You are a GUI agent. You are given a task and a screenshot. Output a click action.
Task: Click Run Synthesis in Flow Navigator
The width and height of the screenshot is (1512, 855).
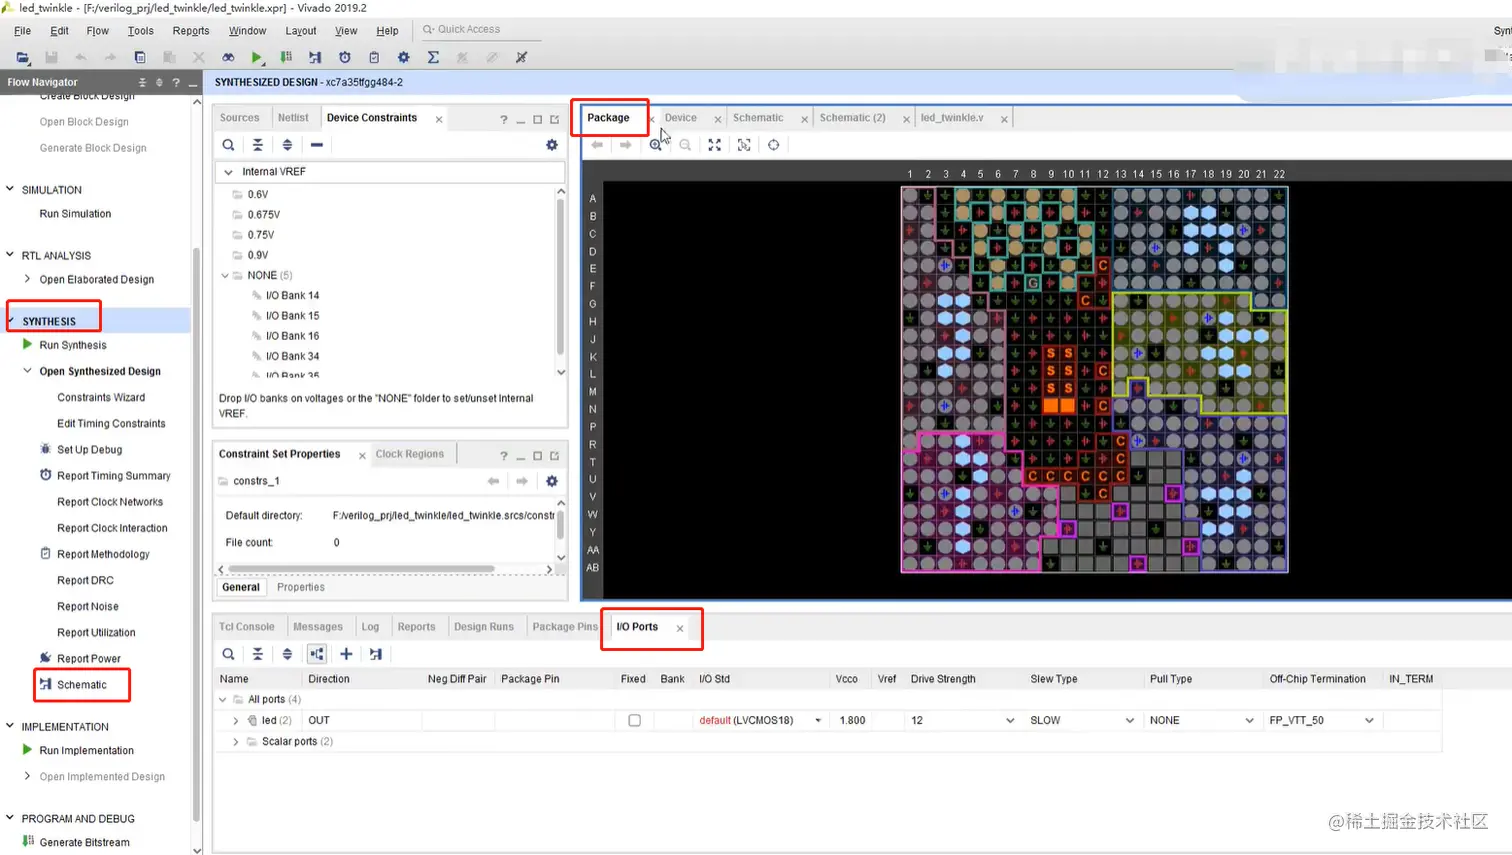pyautogui.click(x=73, y=345)
